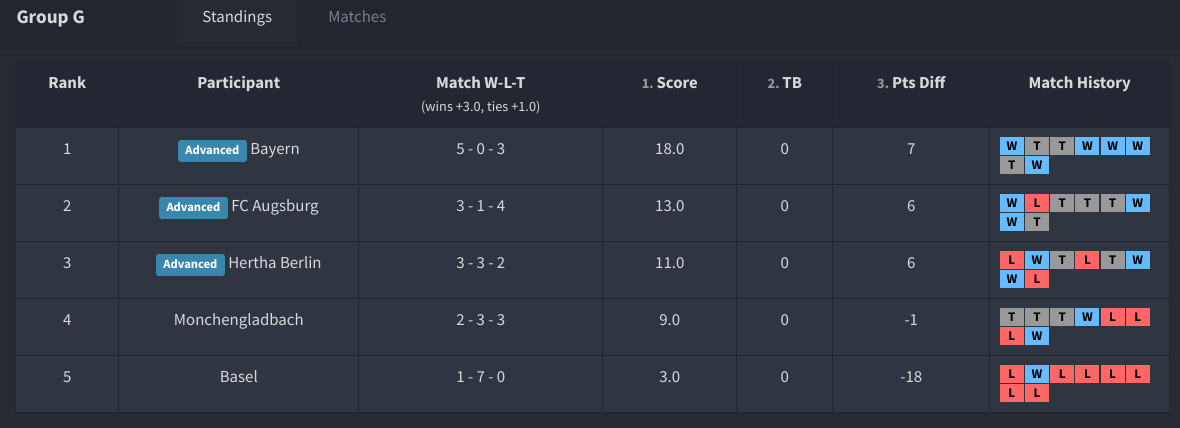Screen dimensions: 1180x428
Task: Click the Score column header
Action: [x=676, y=83]
